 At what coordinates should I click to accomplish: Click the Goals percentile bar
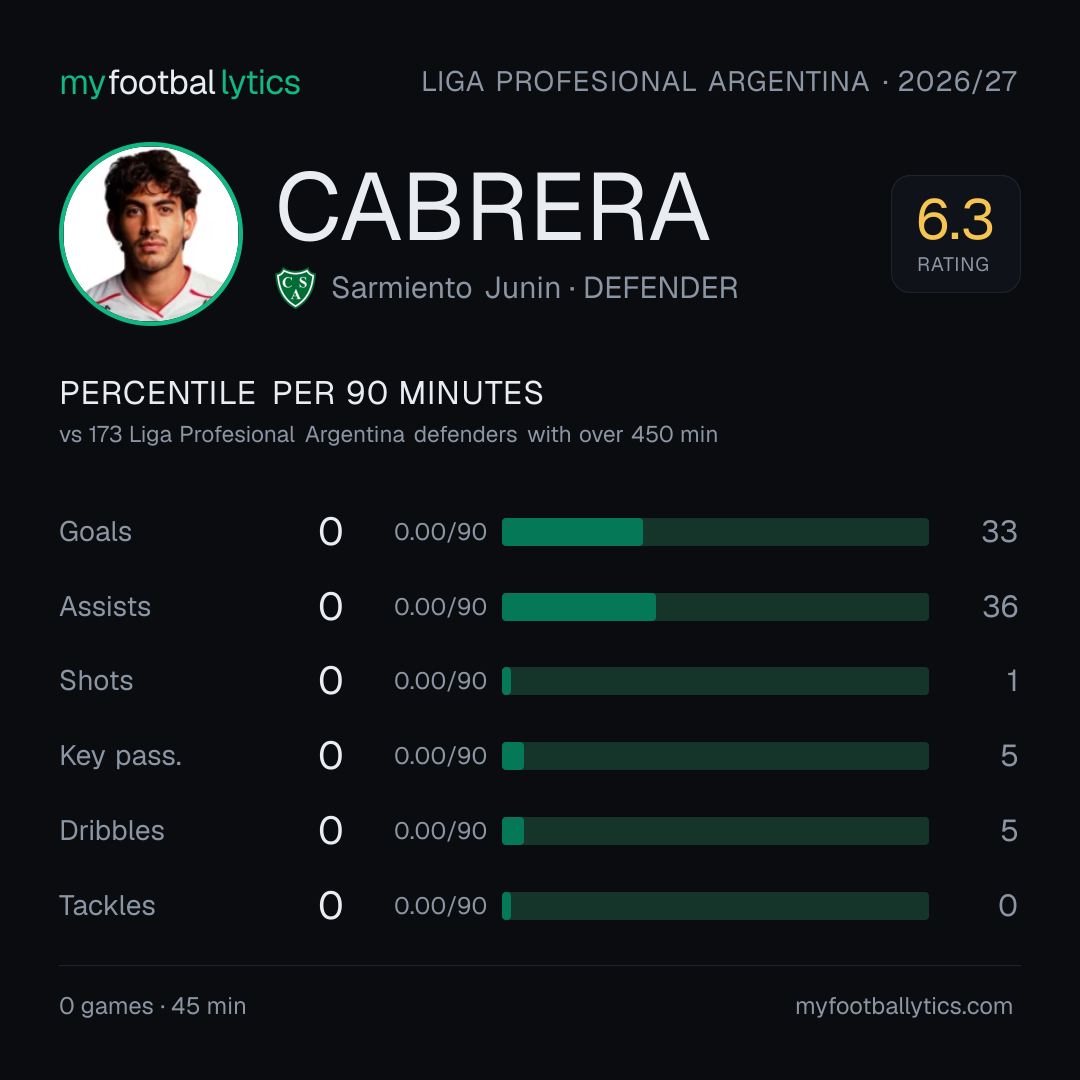(x=715, y=532)
